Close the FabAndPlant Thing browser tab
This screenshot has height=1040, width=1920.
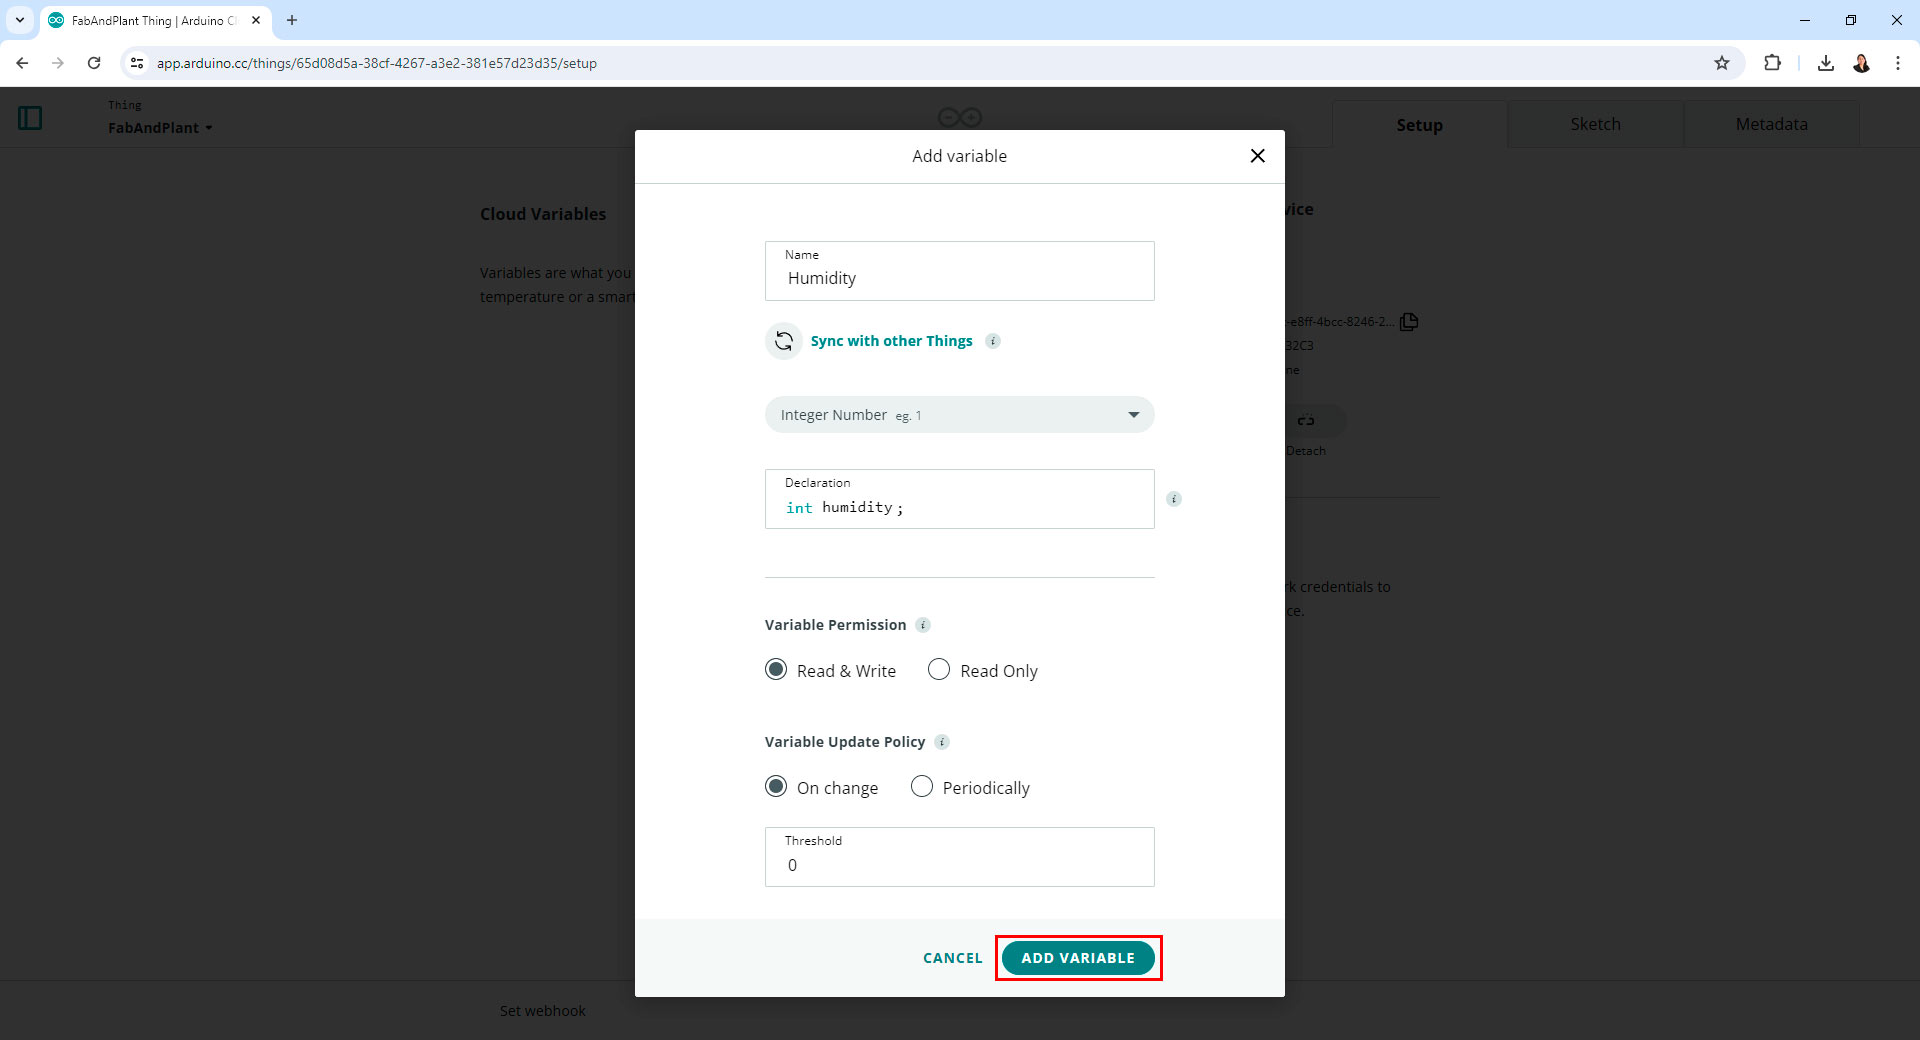pyautogui.click(x=256, y=20)
